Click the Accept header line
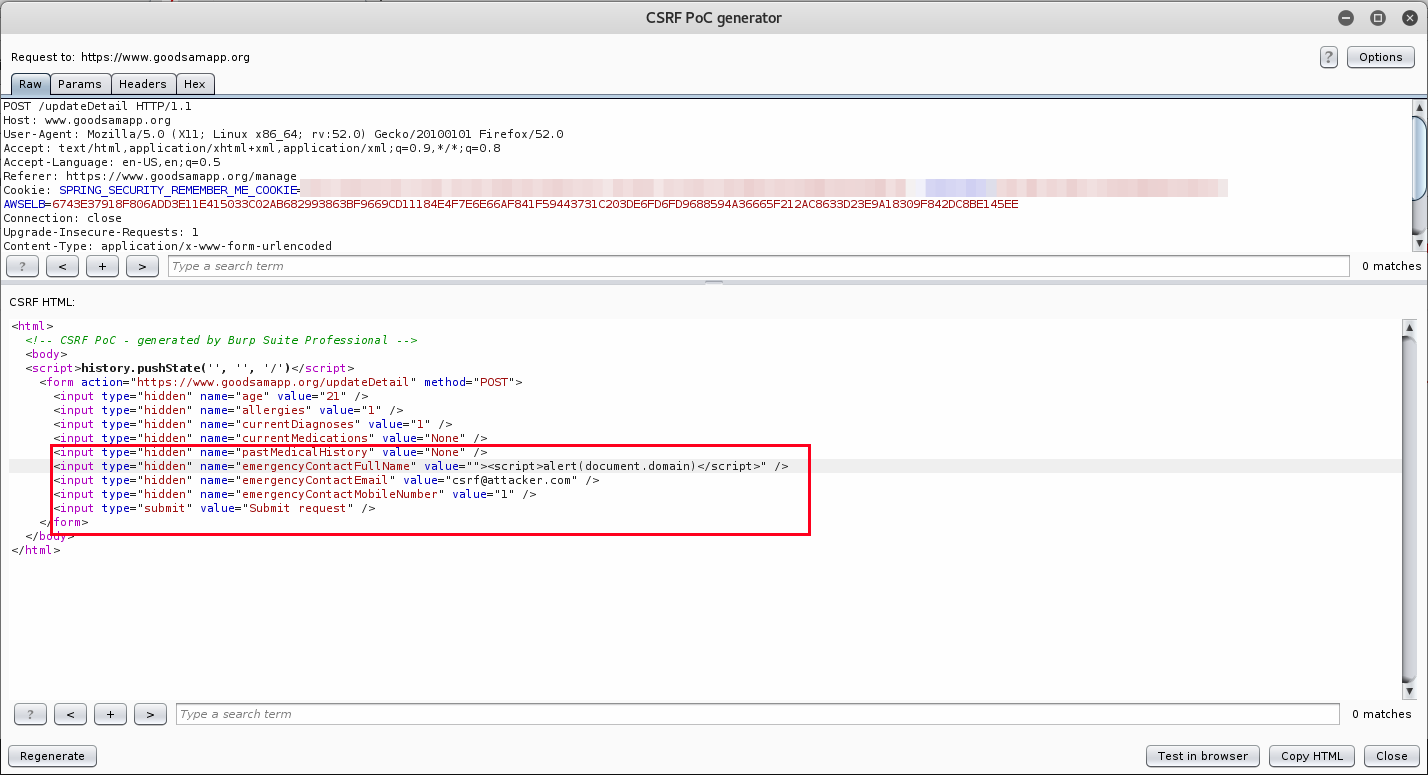 point(252,148)
